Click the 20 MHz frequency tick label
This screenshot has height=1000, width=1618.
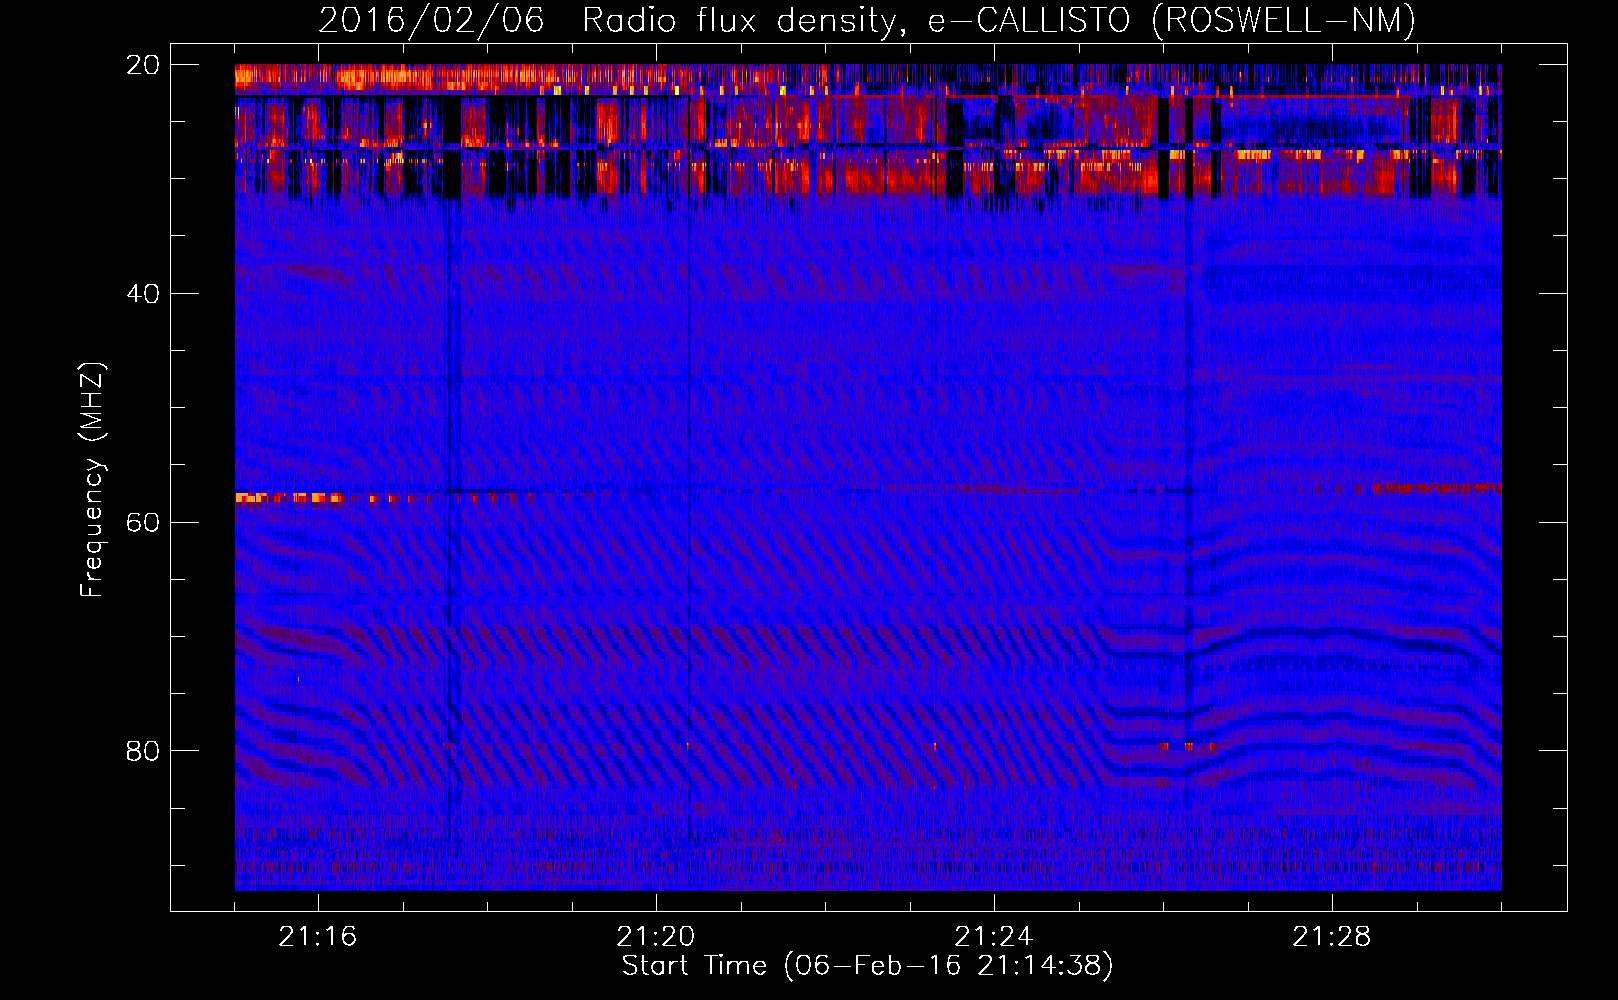tap(143, 65)
